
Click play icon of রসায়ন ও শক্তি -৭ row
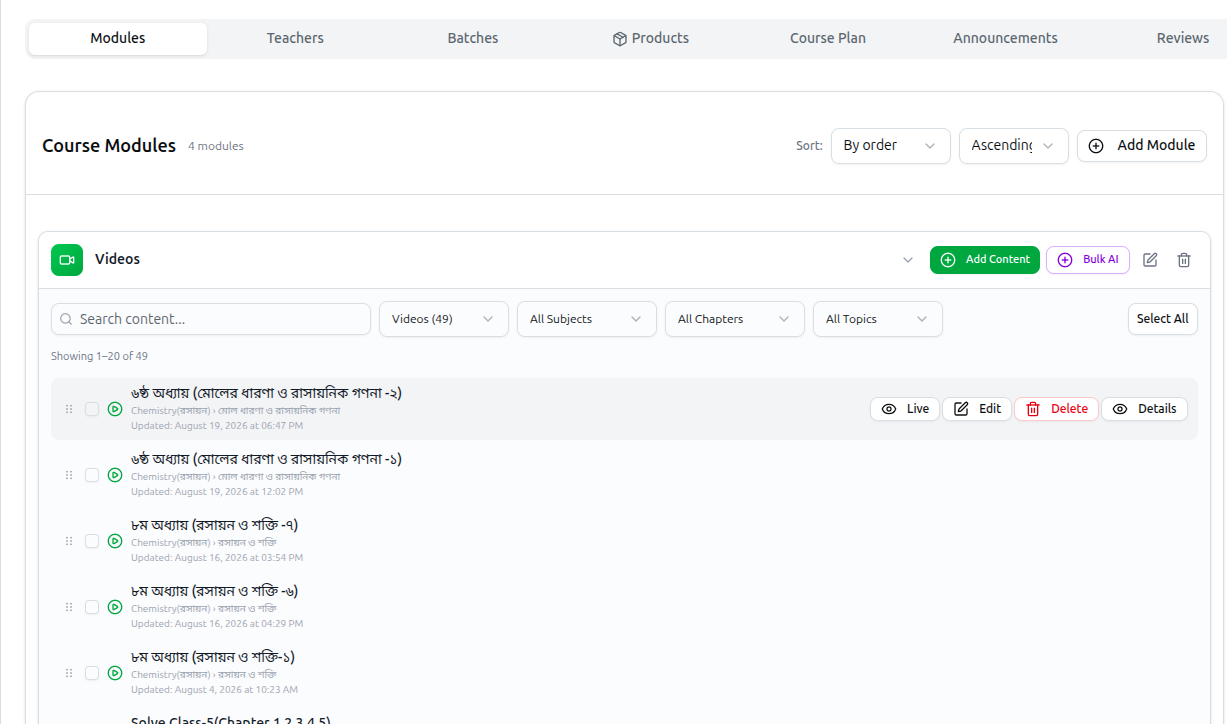tap(115, 541)
